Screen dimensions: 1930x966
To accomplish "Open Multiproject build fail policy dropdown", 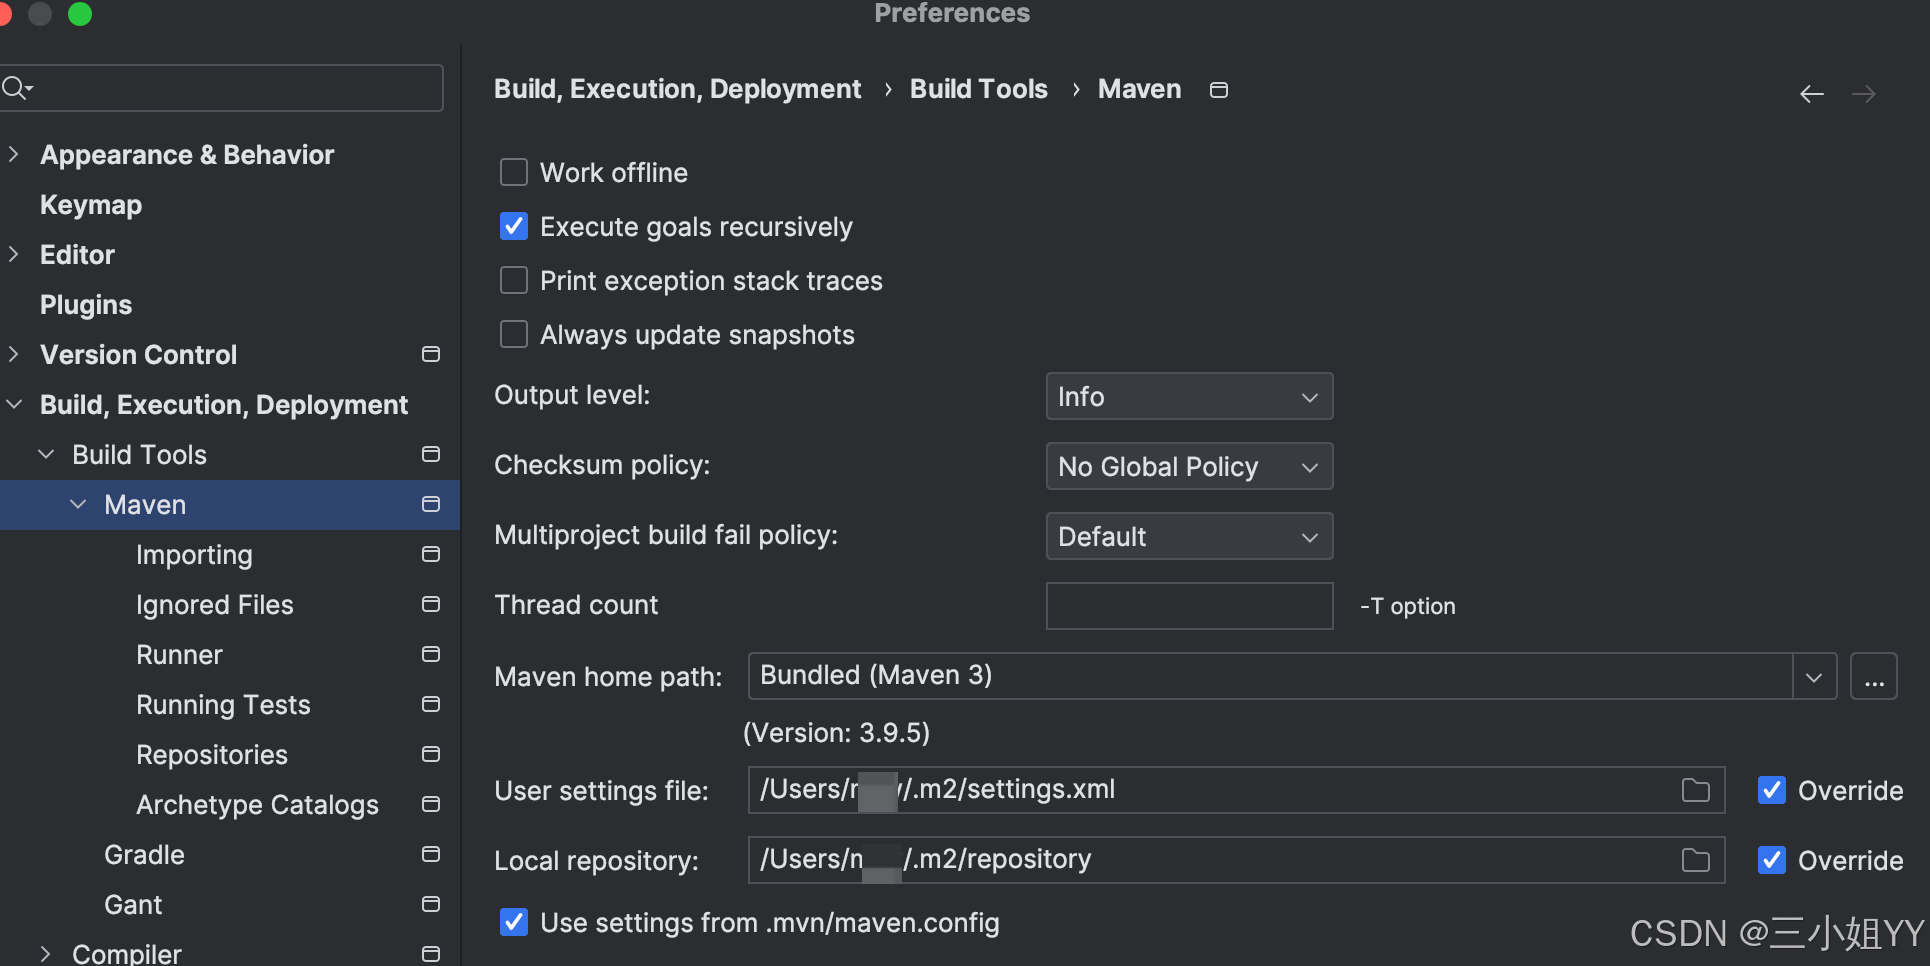I will (x=1189, y=537).
